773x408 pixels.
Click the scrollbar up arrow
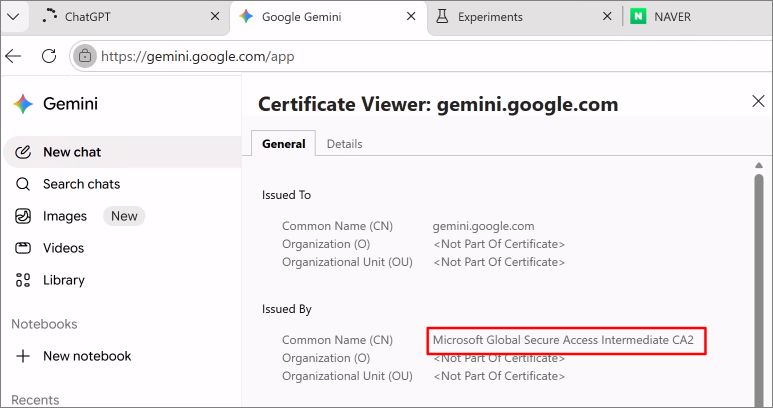[759, 166]
